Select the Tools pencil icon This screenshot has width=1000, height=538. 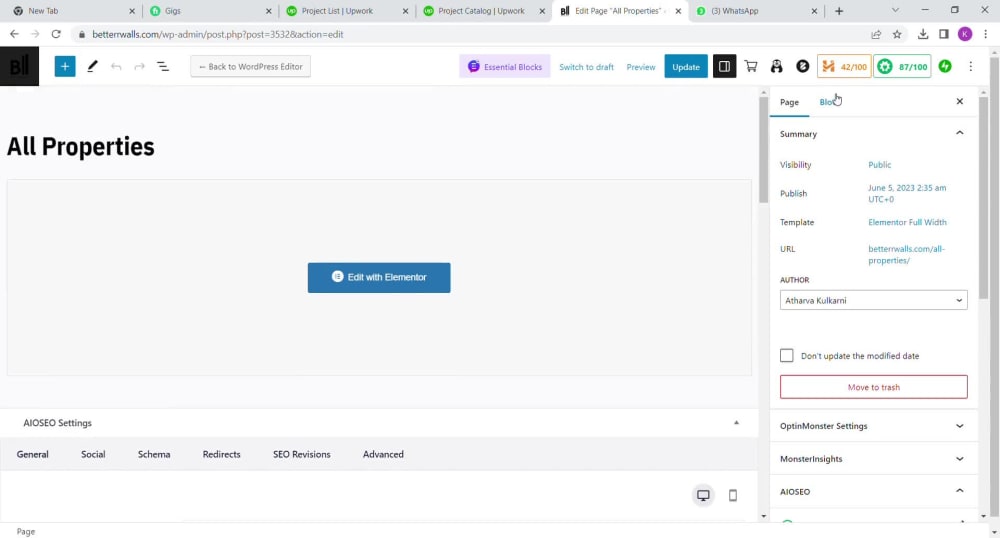click(92, 66)
